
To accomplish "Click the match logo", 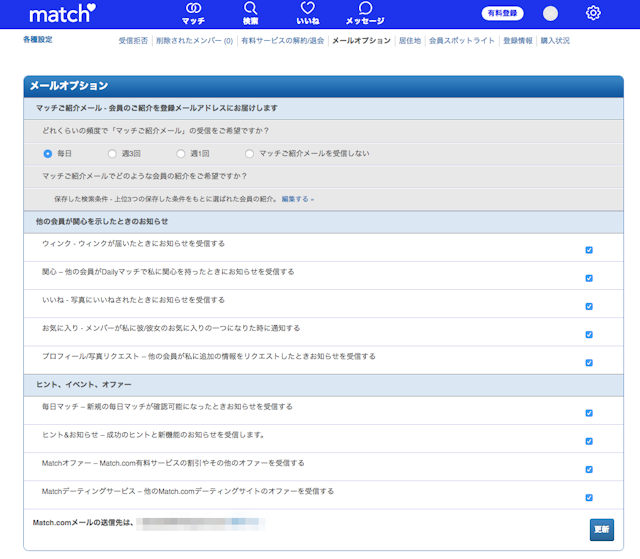I will pyautogui.click(x=62, y=14).
